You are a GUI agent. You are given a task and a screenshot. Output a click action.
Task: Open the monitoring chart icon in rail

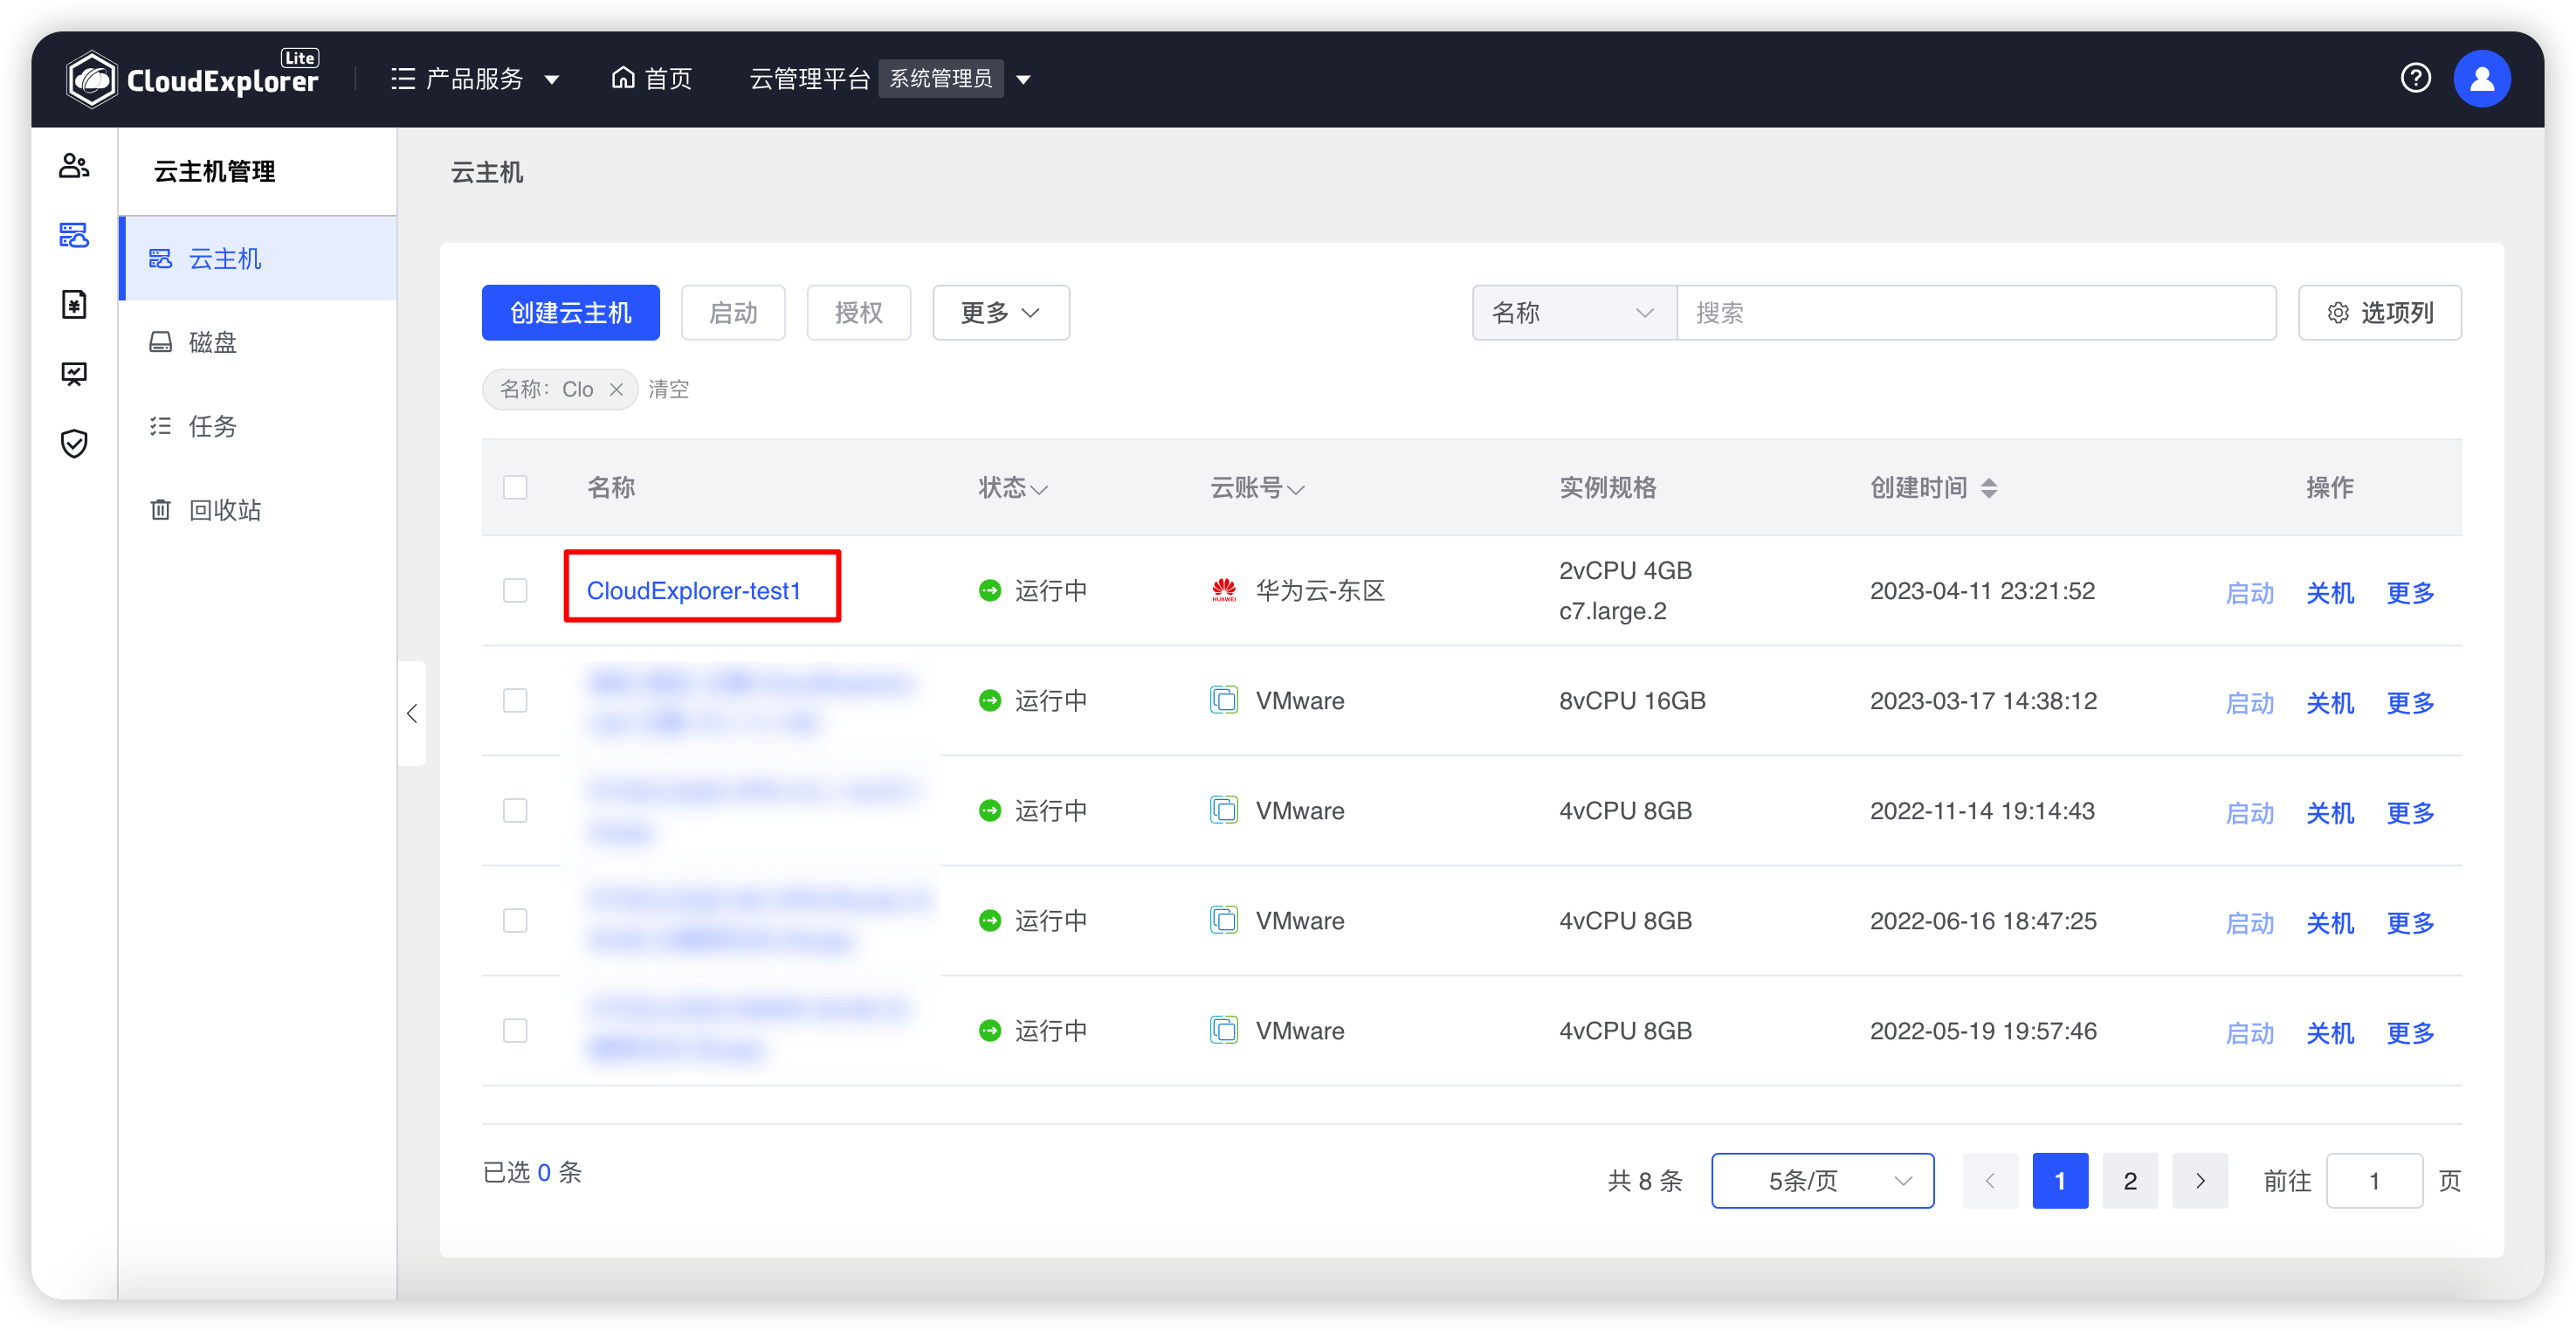(x=74, y=374)
